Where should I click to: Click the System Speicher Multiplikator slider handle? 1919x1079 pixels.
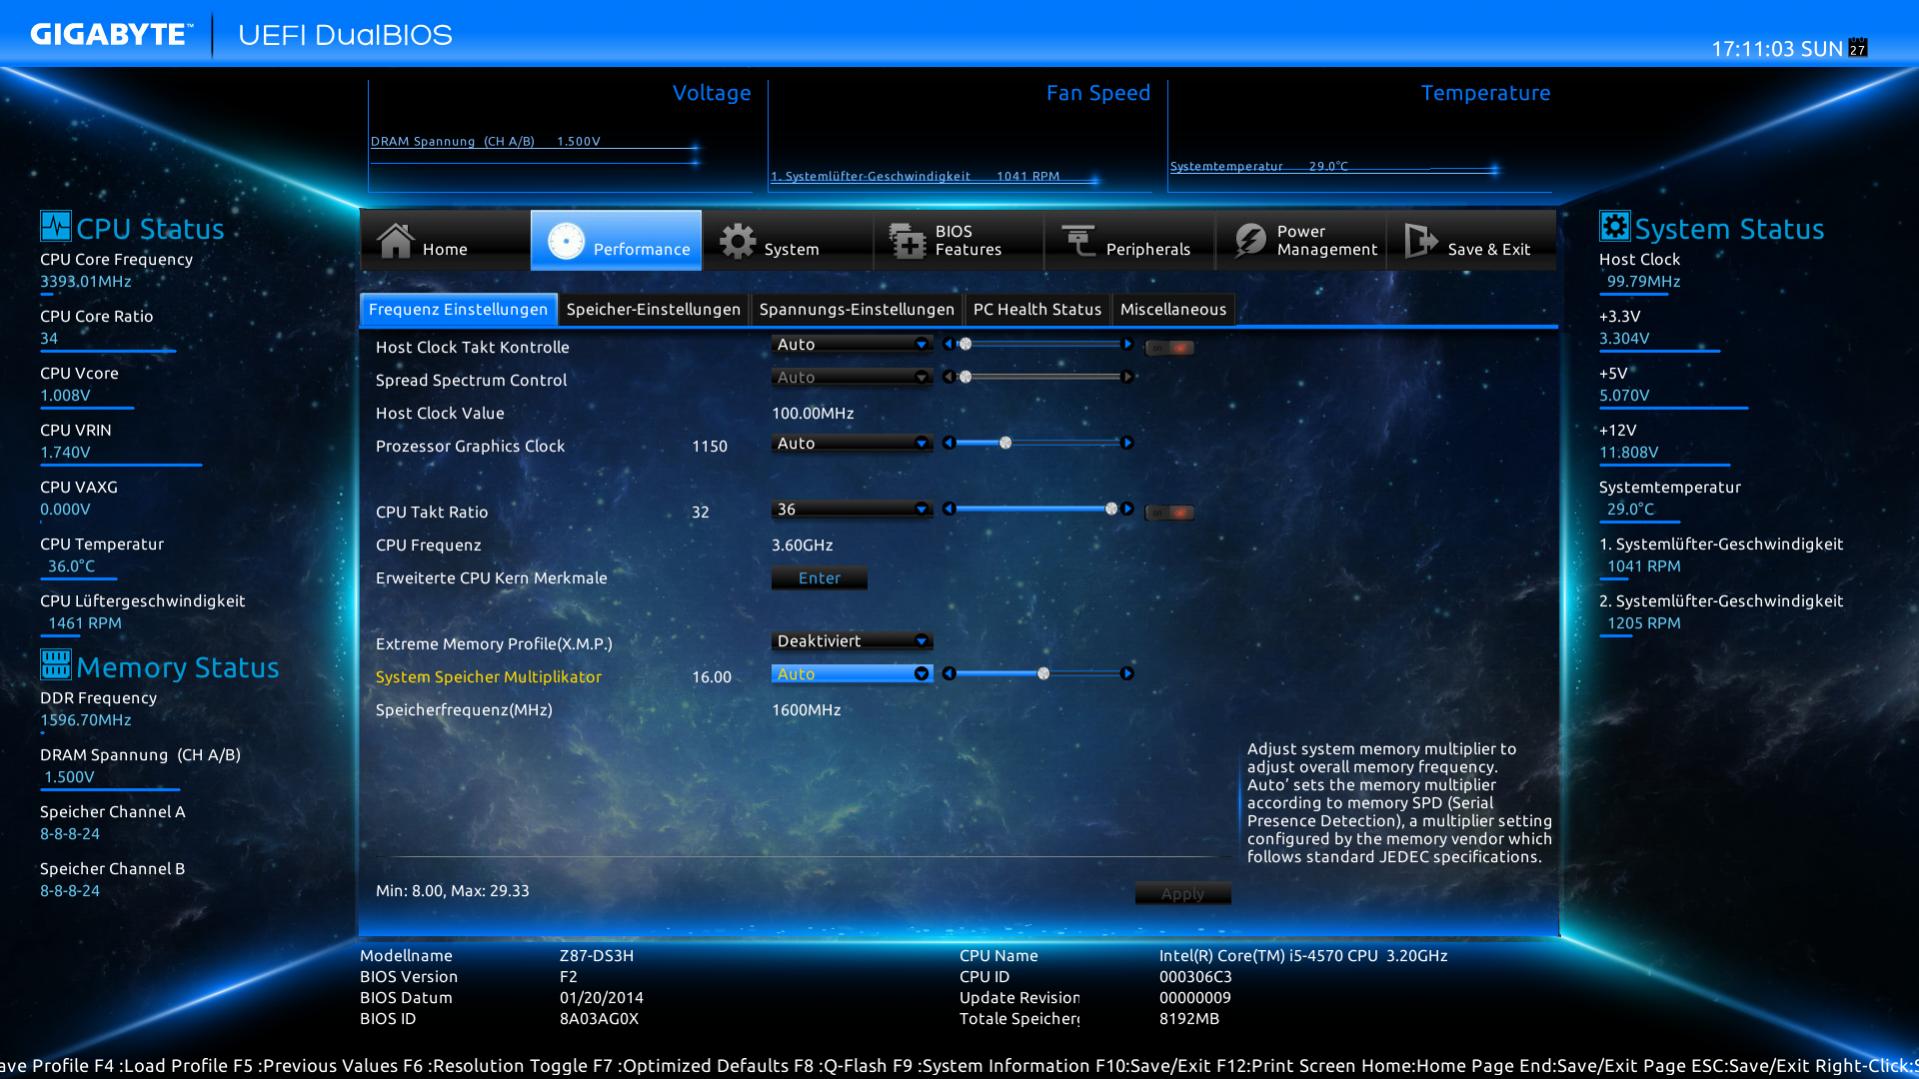[1044, 674]
